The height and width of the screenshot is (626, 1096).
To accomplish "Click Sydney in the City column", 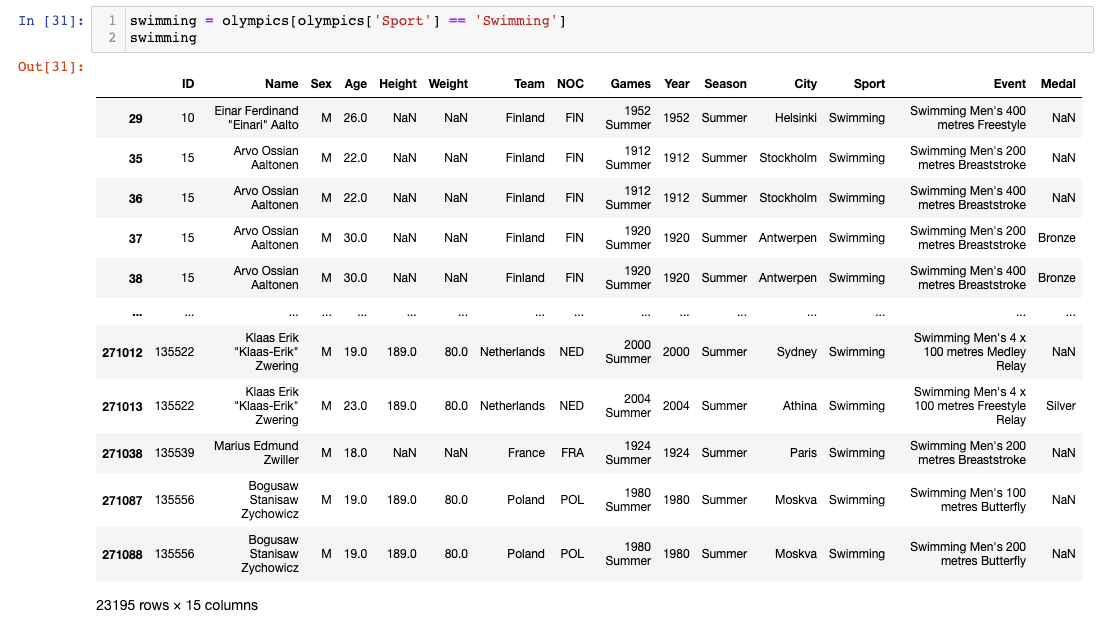I will [x=797, y=352].
